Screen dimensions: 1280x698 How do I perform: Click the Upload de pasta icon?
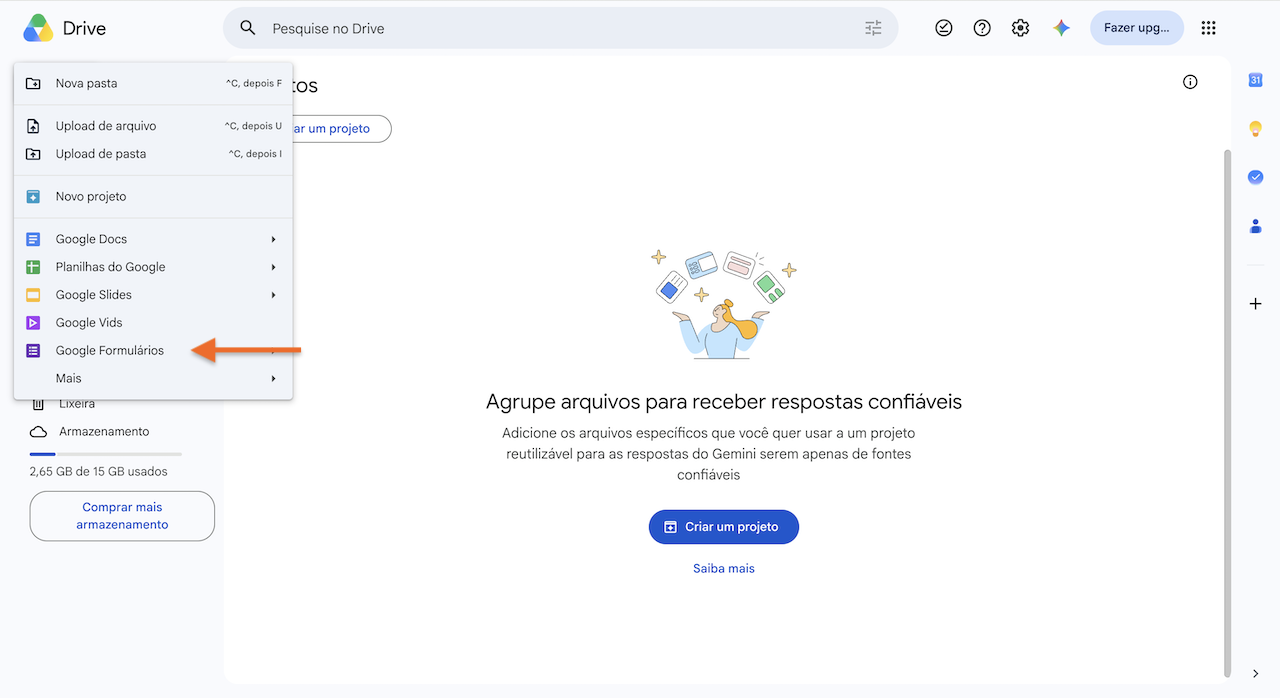(33, 154)
